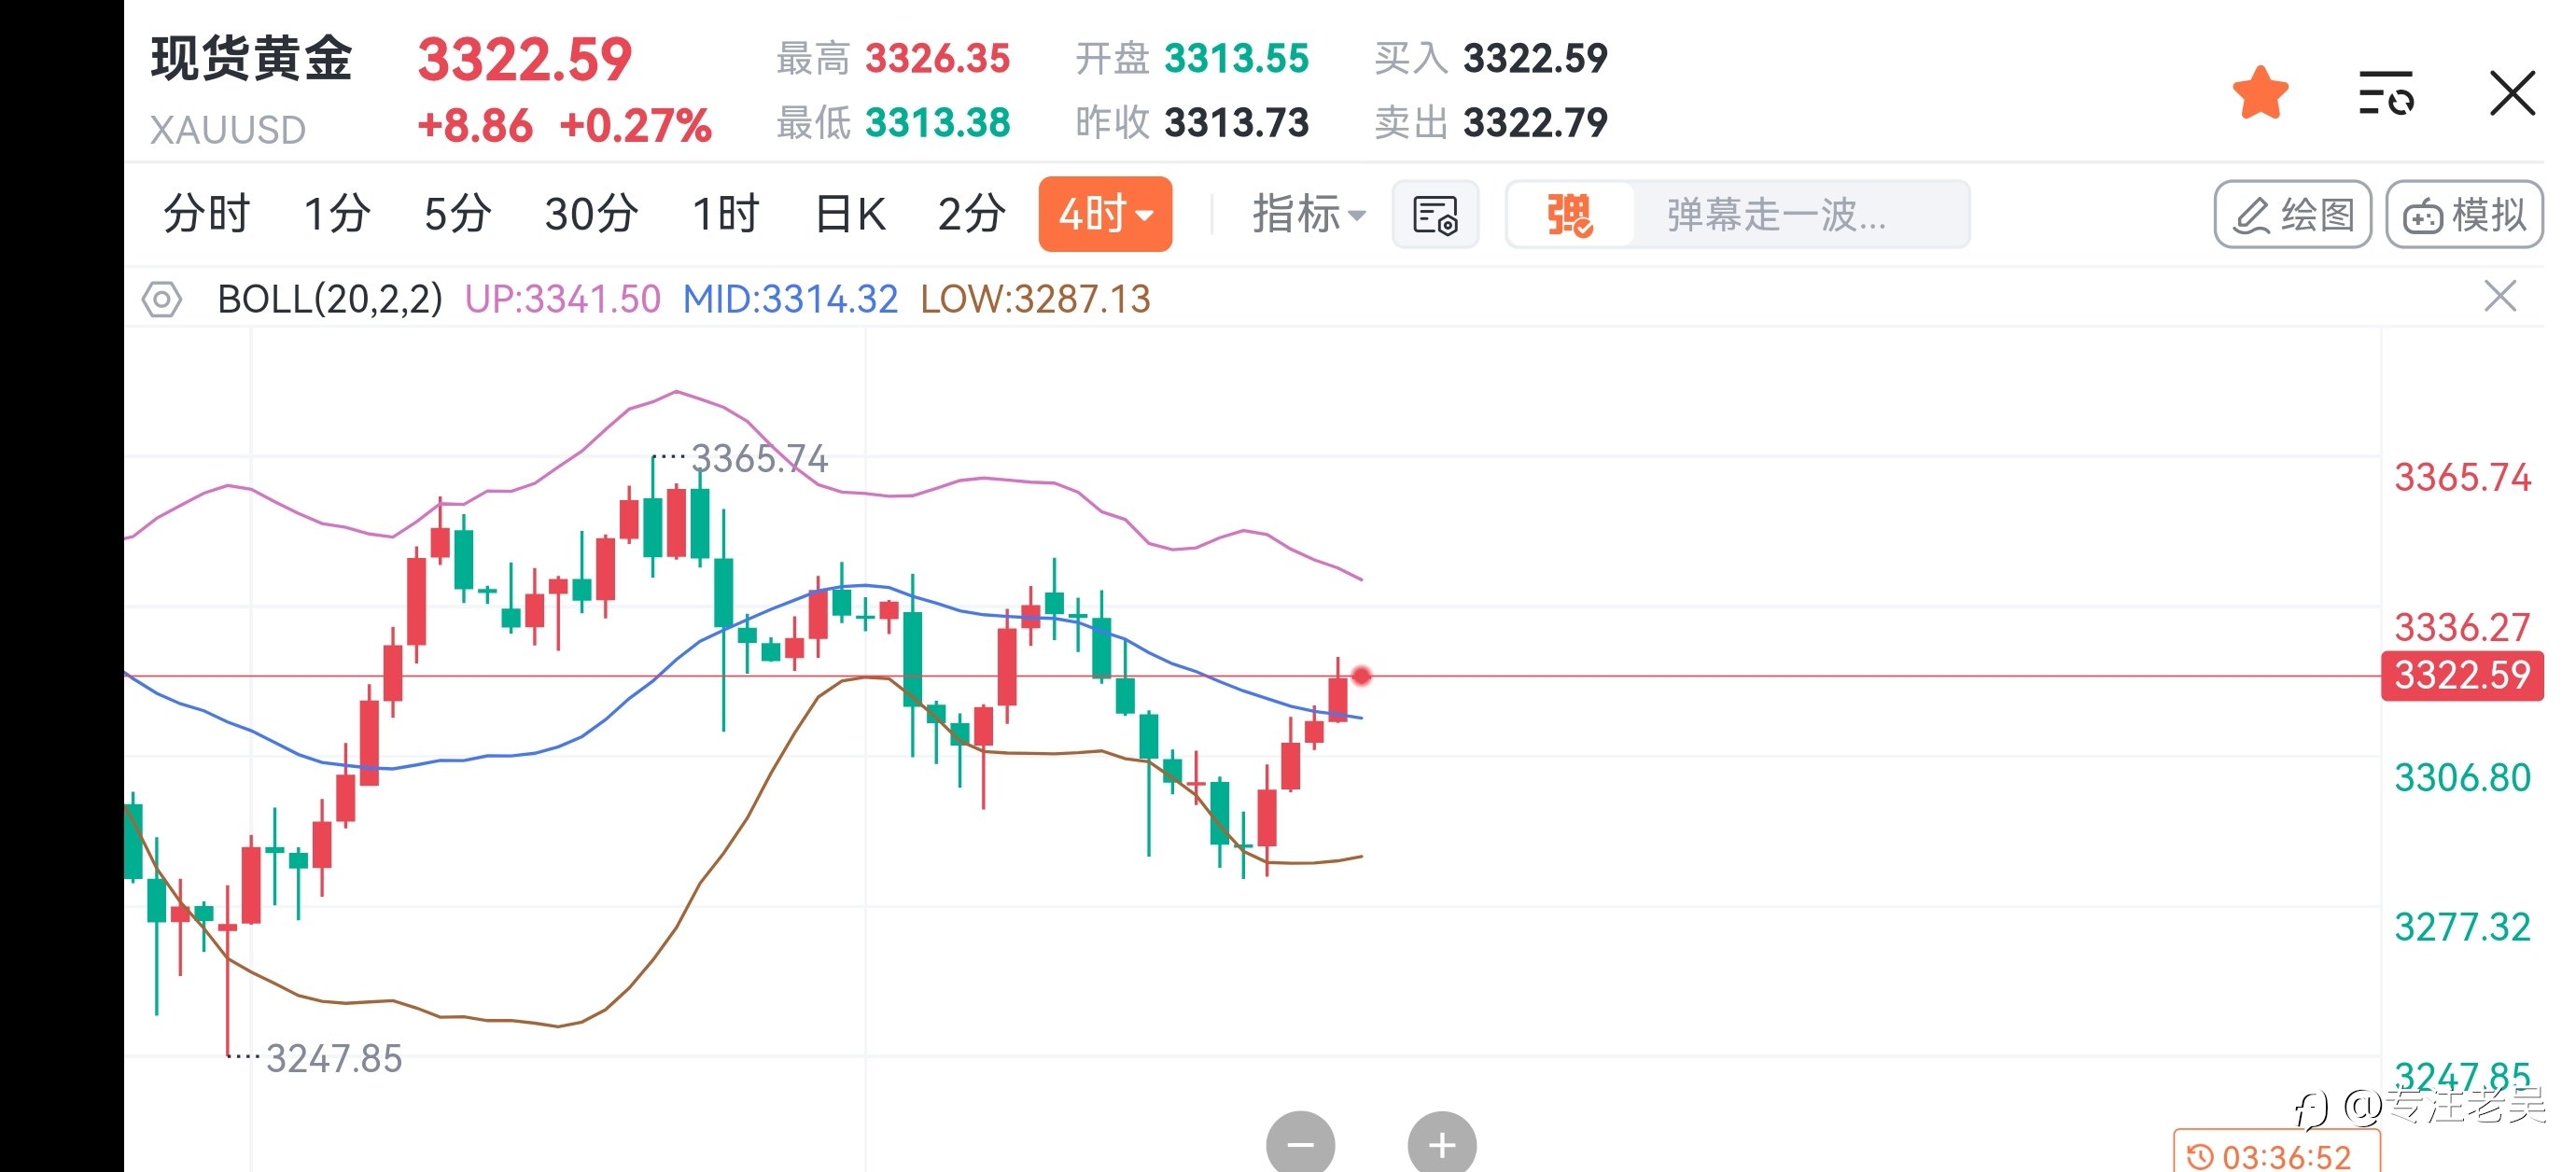
Task: Click the chart layout settings icon
Action: coord(1435,214)
